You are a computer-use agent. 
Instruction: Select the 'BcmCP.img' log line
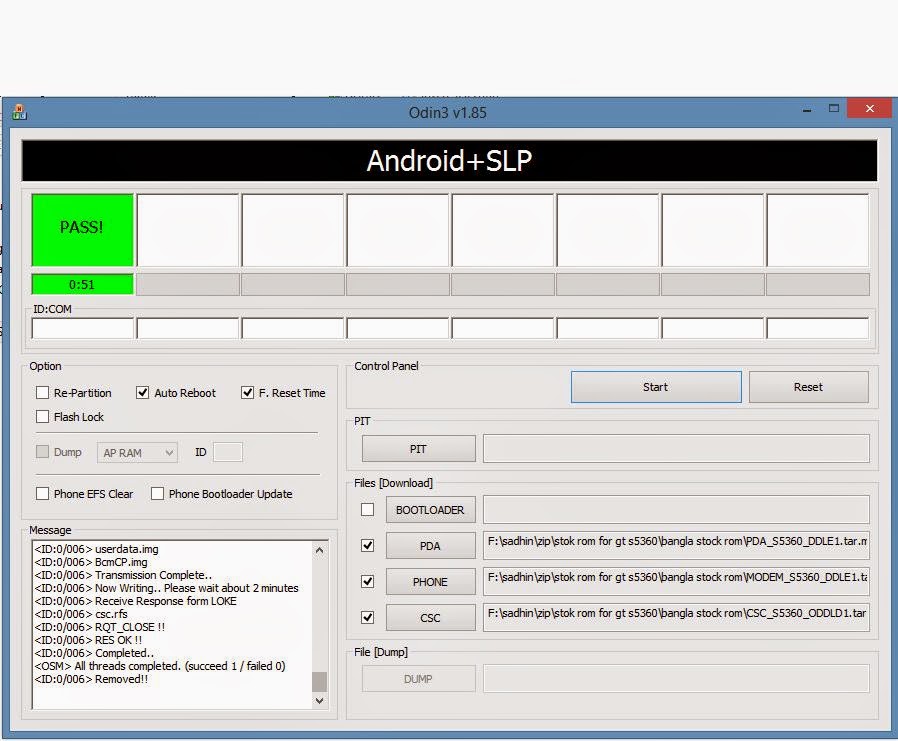91,562
